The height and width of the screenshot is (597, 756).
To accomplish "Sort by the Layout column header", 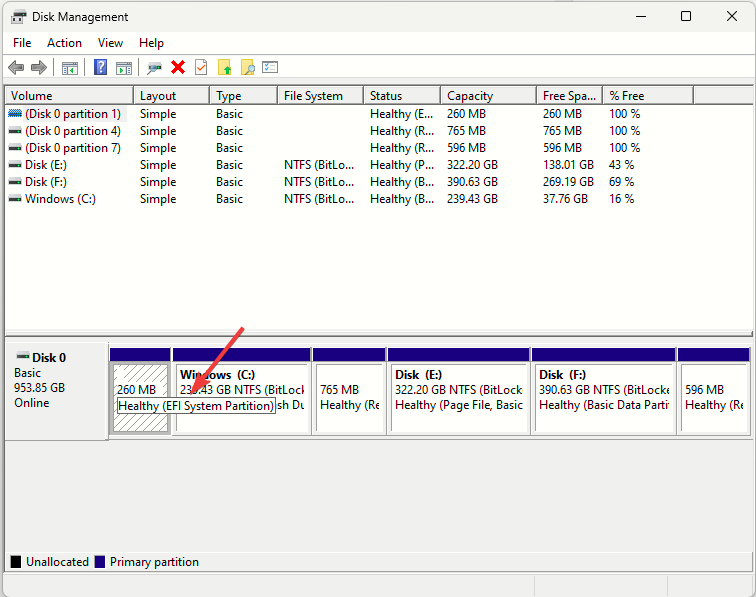I will [x=172, y=96].
